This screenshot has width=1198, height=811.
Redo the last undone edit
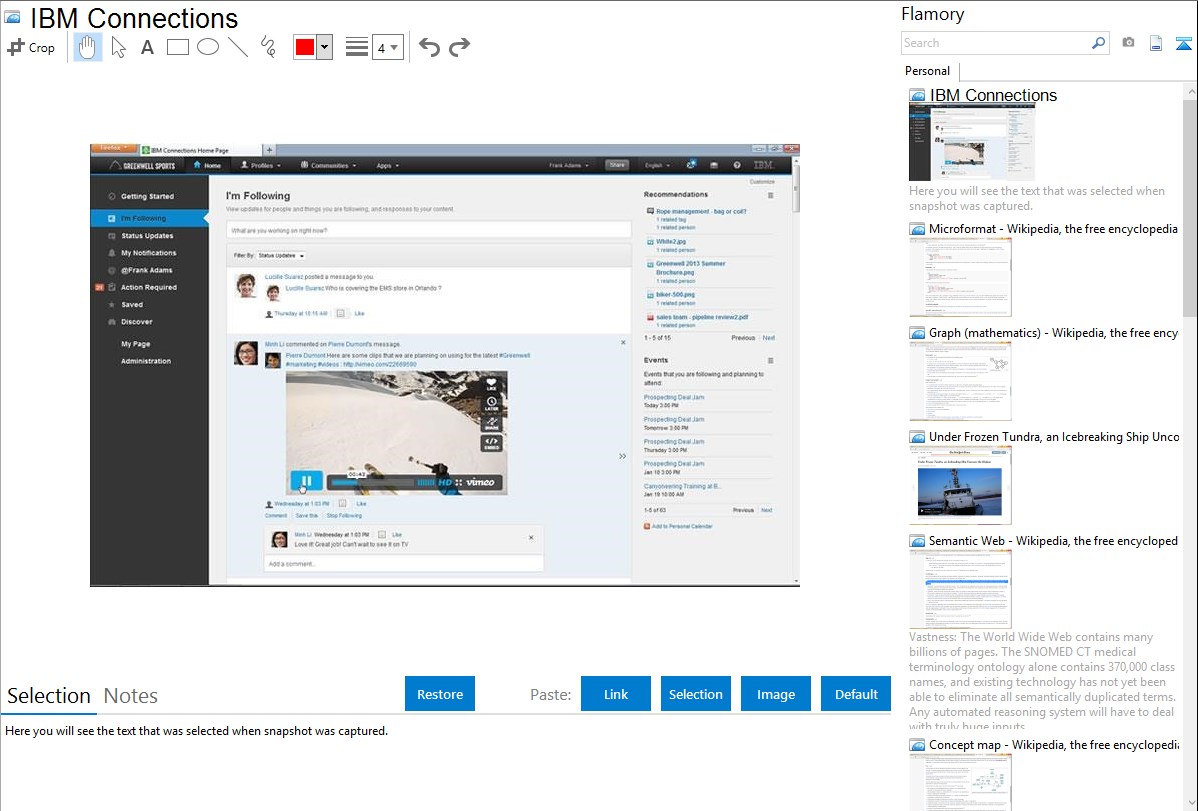click(459, 47)
